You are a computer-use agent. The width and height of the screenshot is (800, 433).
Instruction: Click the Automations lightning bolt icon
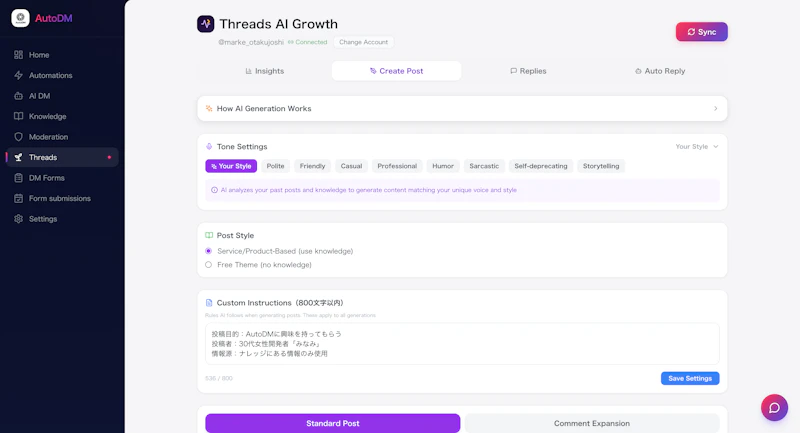tap(18, 75)
